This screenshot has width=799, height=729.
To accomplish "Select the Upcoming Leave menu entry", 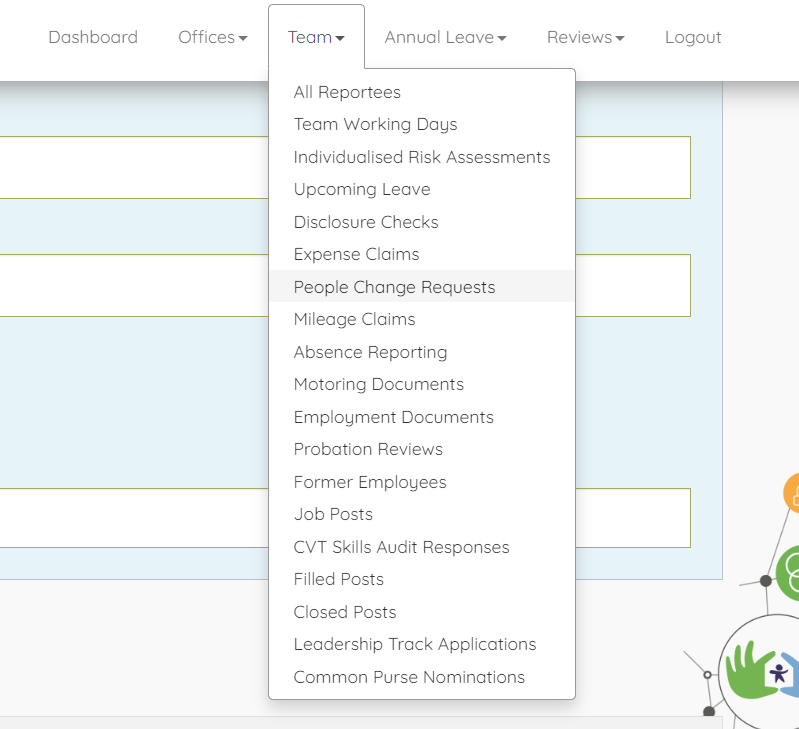I will (361, 189).
